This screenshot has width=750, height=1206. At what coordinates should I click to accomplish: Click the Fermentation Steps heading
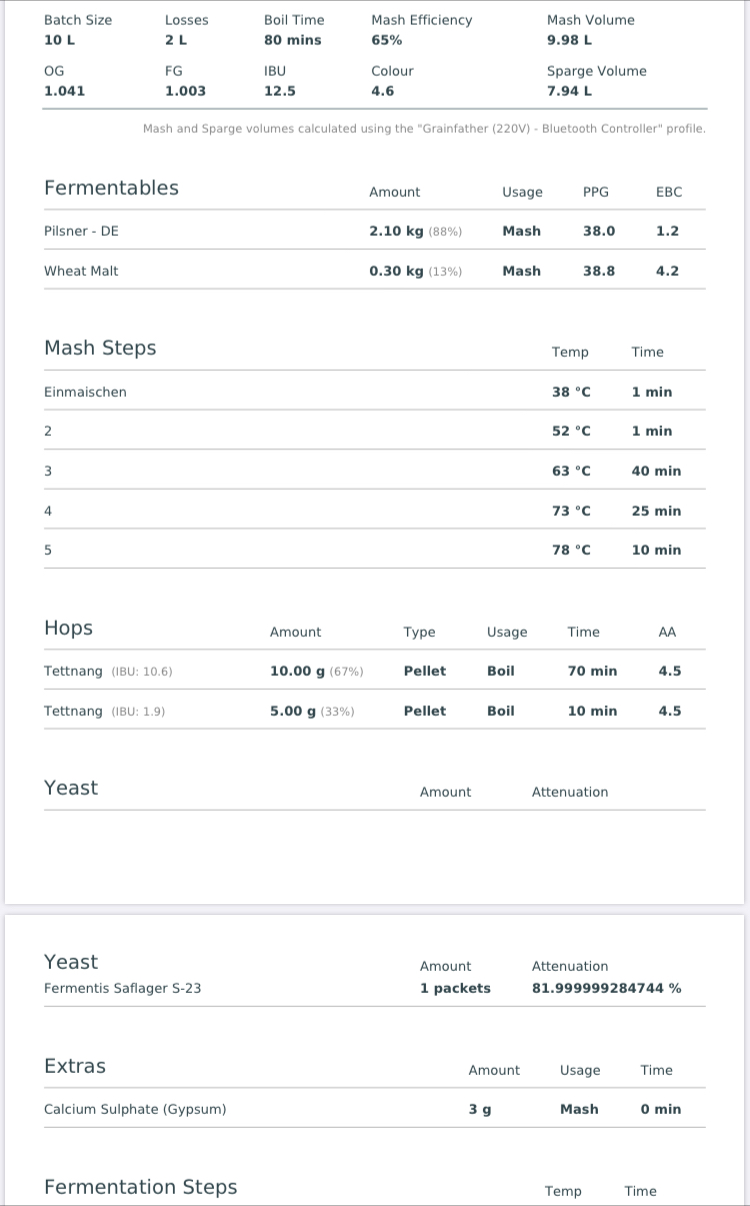click(x=141, y=1187)
